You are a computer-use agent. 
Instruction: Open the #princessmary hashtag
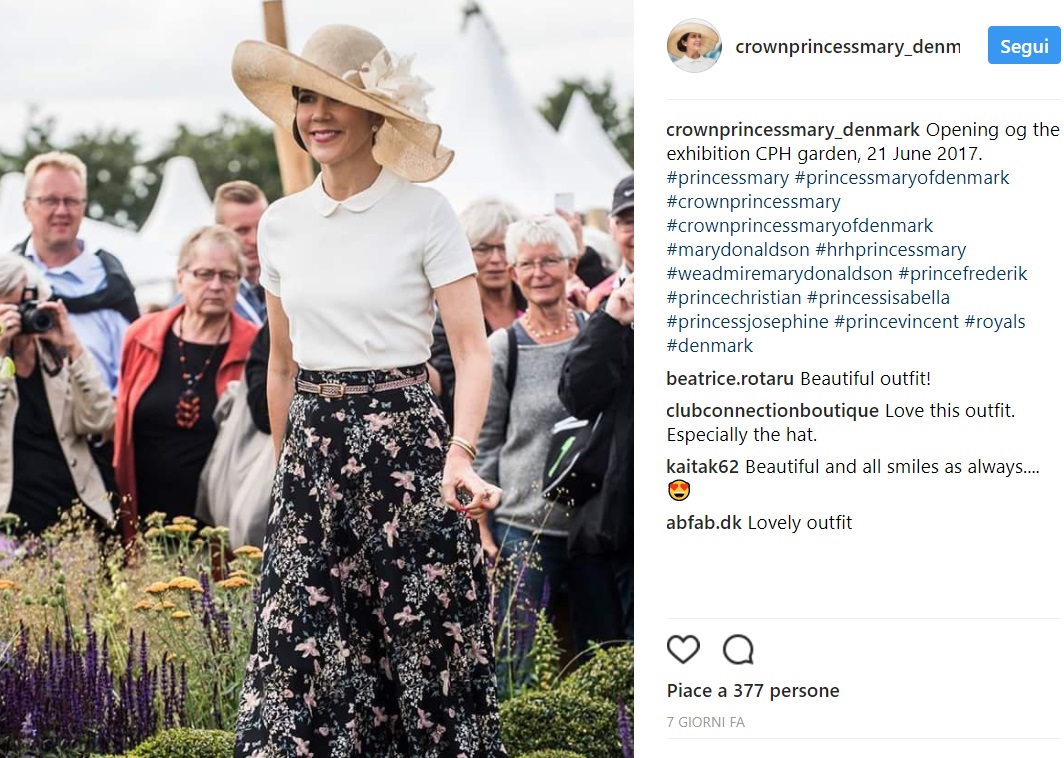727,178
